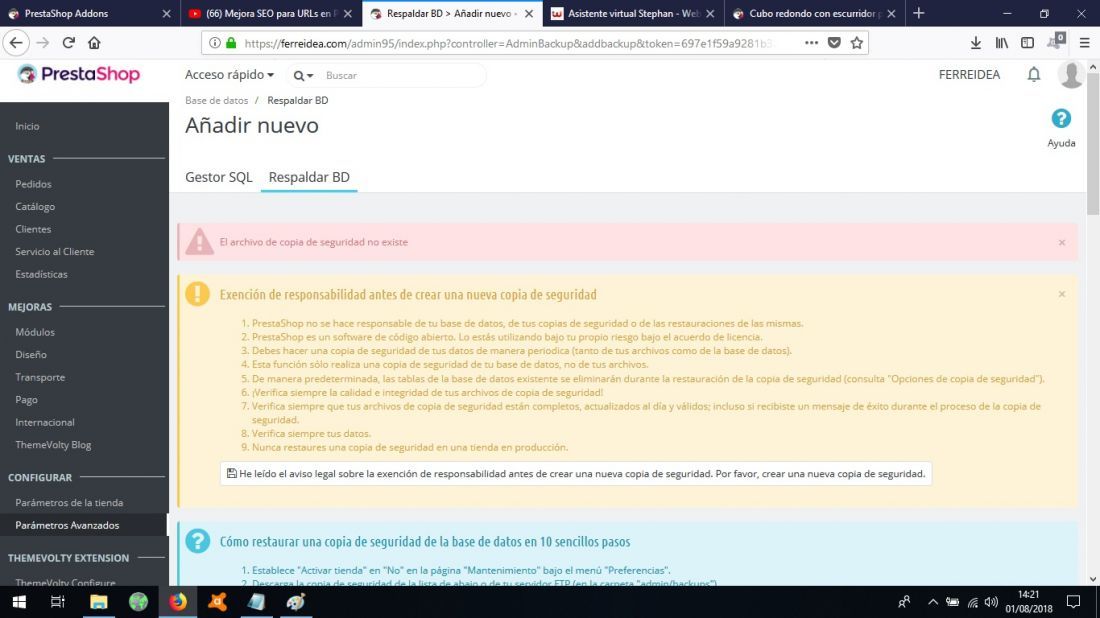Open the notifications bell icon

pyautogui.click(x=1034, y=74)
